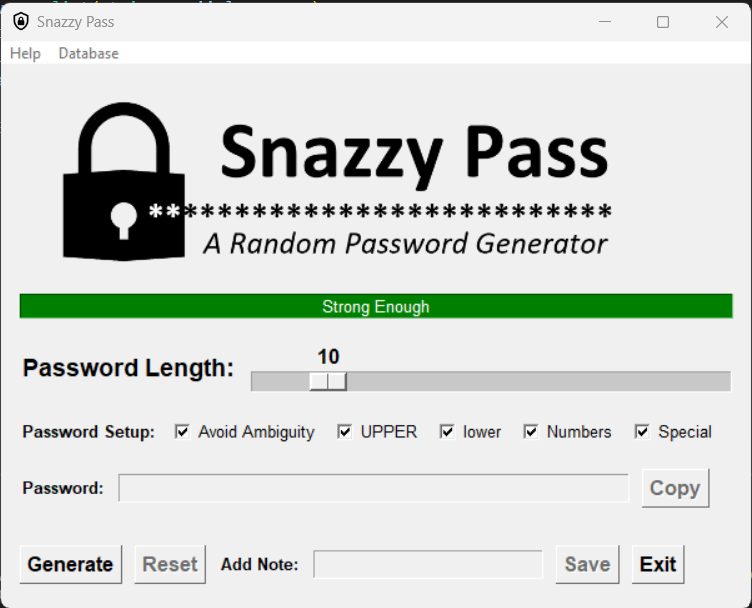This screenshot has height=608, width=752.
Task: Copy the password with the Copy button
Action: point(675,488)
